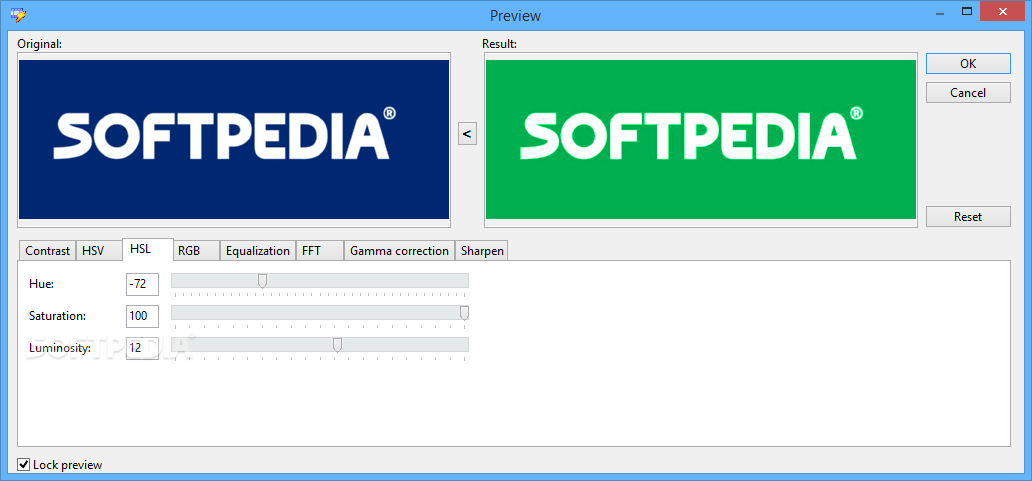Open the HSV tab

[99, 251]
